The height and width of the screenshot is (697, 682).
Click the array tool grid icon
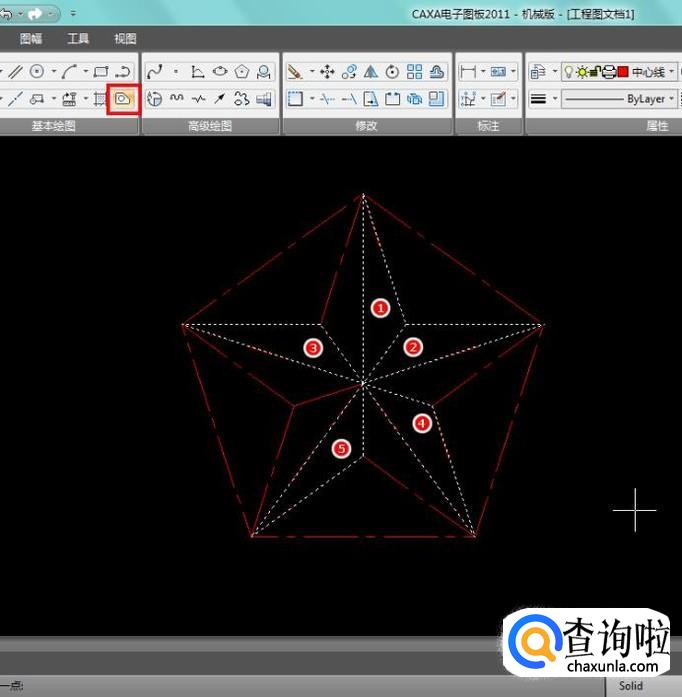[x=414, y=72]
